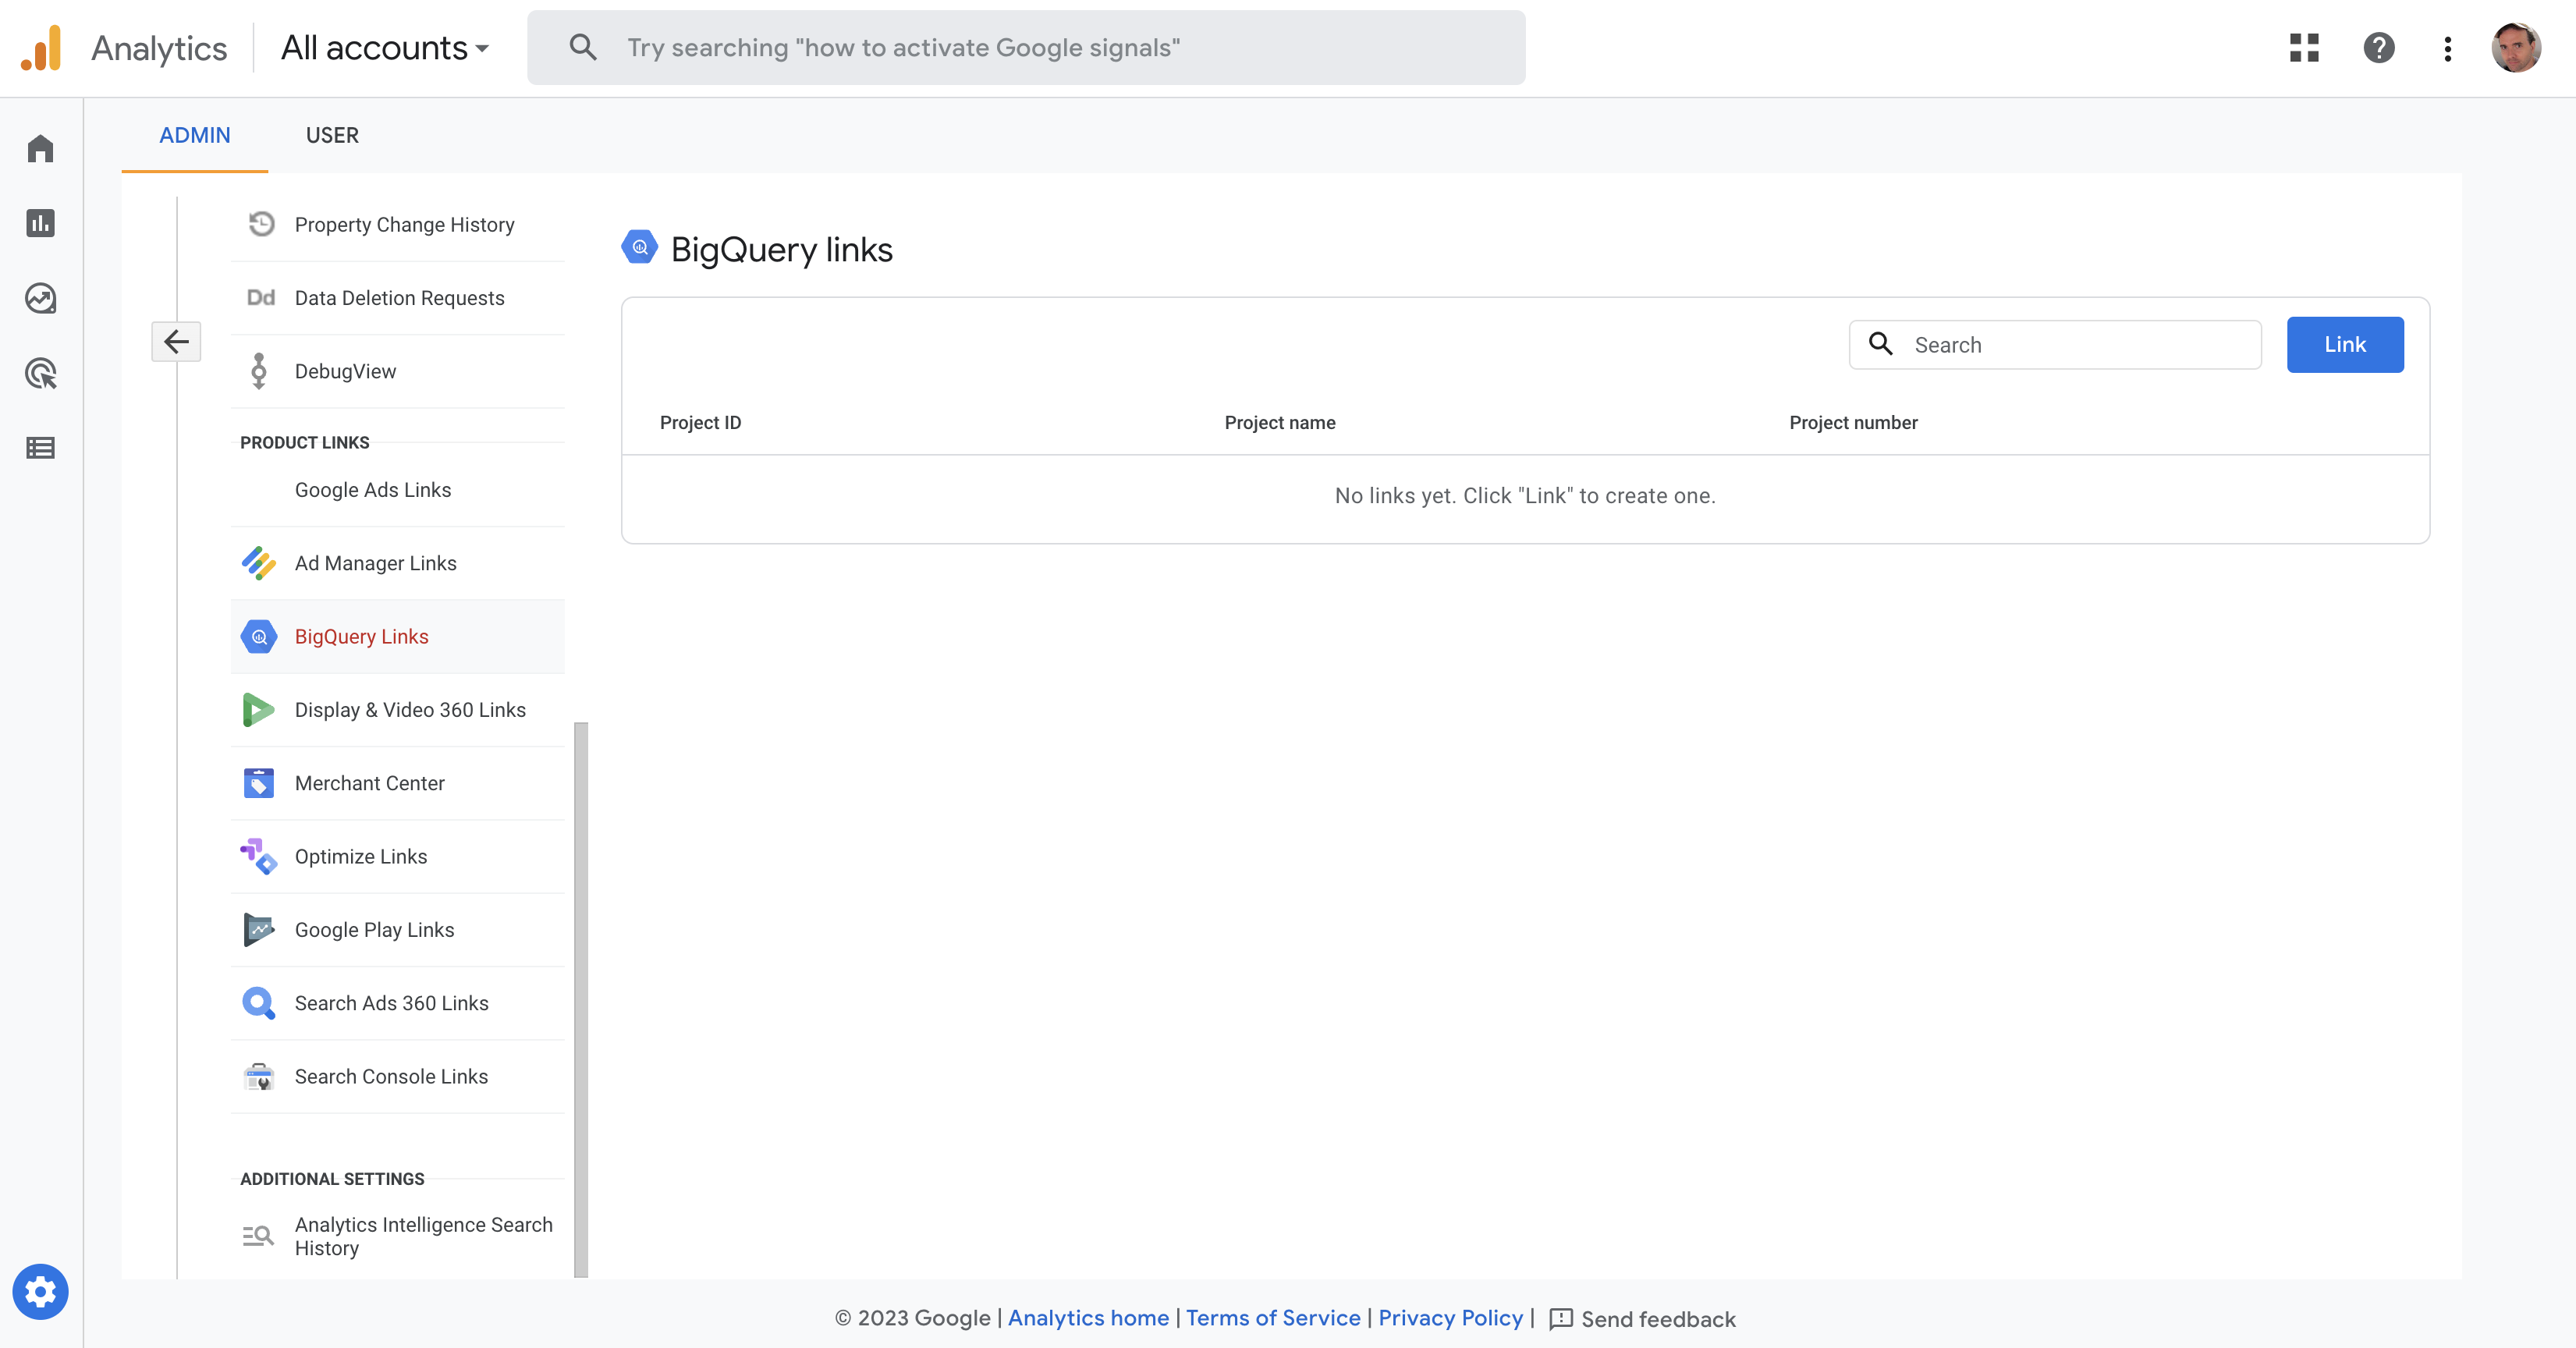Open DebugView menu item

(398, 371)
